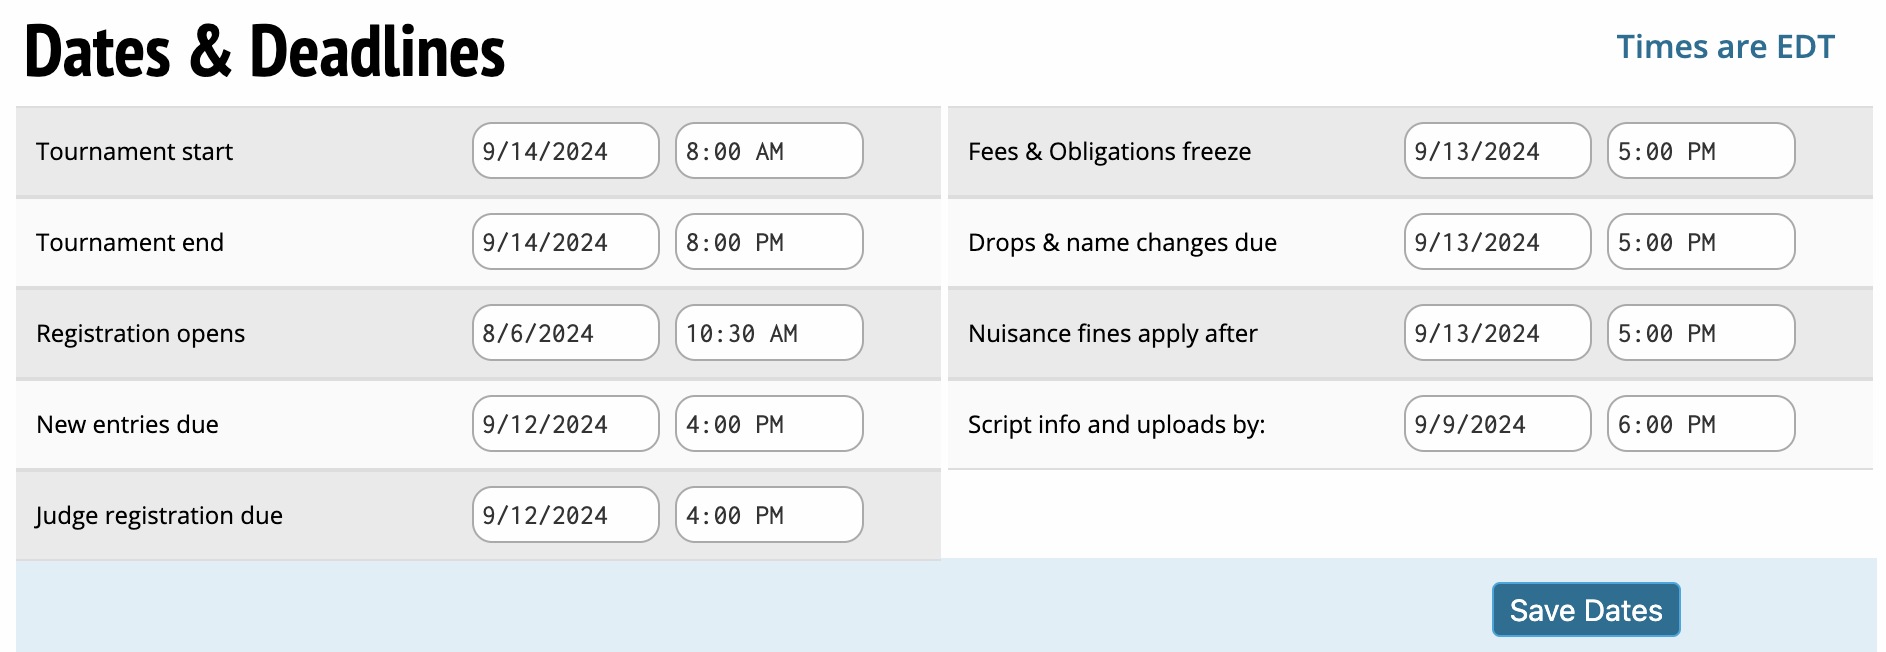Select Drops & name changes due date
This screenshot has width=1886, height=652.
pos(1497,242)
